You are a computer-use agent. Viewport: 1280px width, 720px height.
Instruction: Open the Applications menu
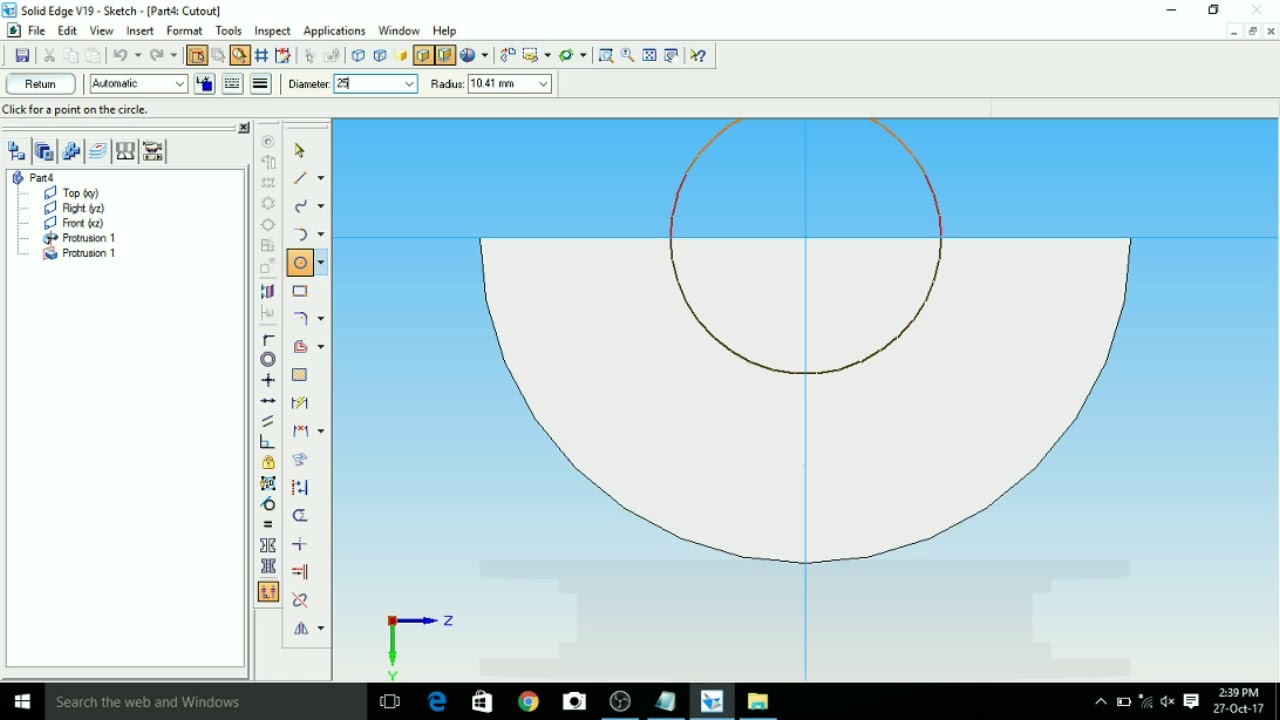coord(334,31)
